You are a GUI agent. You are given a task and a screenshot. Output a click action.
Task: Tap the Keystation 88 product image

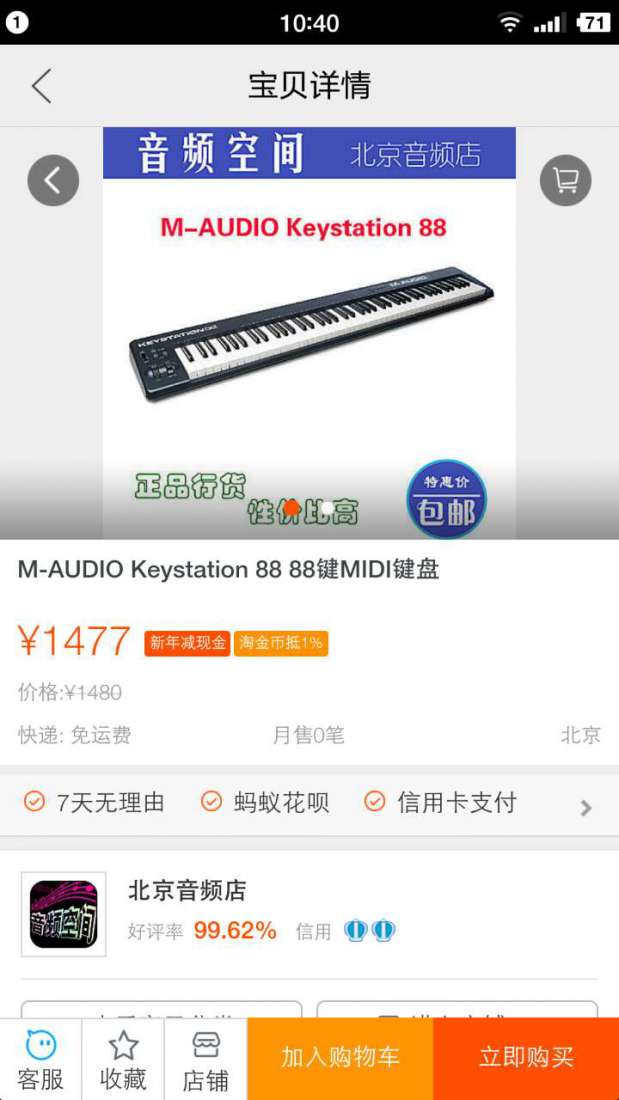[x=310, y=333]
